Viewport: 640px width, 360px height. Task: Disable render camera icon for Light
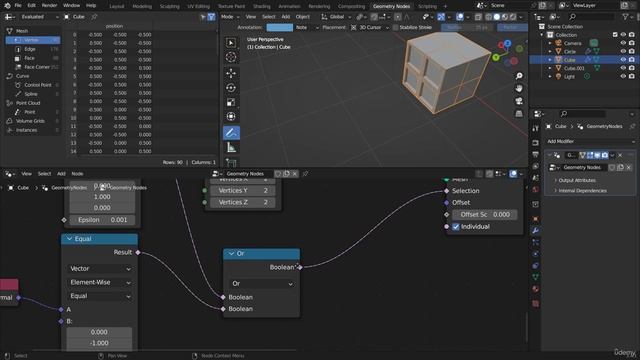click(x=632, y=76)
